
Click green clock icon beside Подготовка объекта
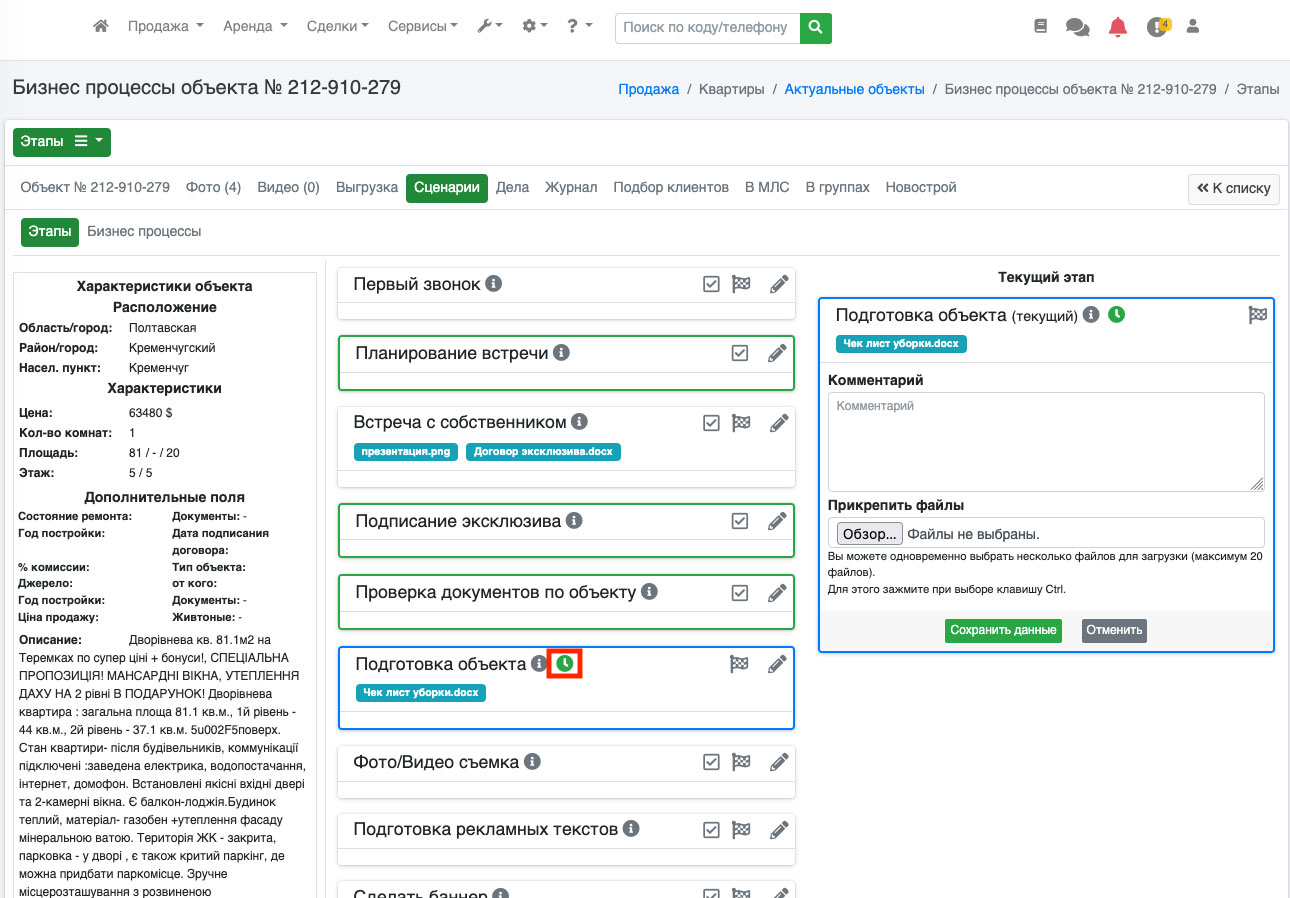point(565,664)
